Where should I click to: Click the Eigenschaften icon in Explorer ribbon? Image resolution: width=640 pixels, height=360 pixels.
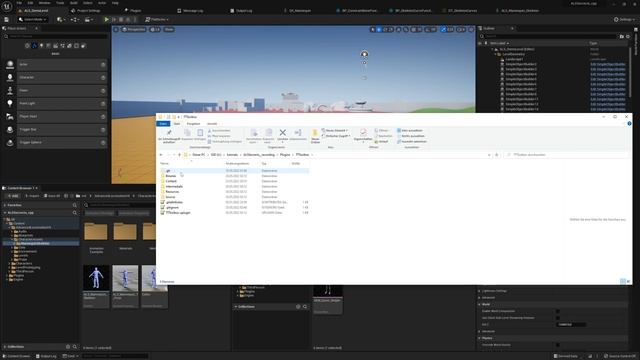pyautogui.click(x=363, y=132)
